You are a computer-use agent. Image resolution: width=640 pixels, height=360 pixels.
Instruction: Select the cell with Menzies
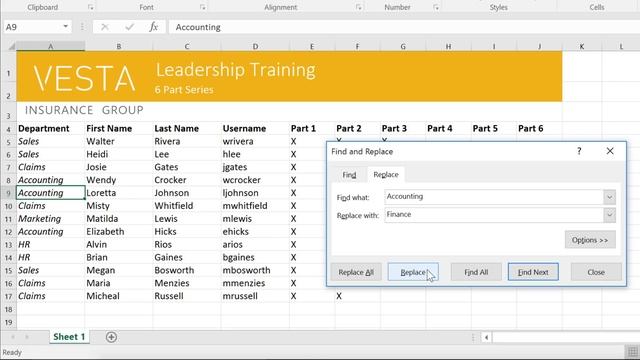187,283
